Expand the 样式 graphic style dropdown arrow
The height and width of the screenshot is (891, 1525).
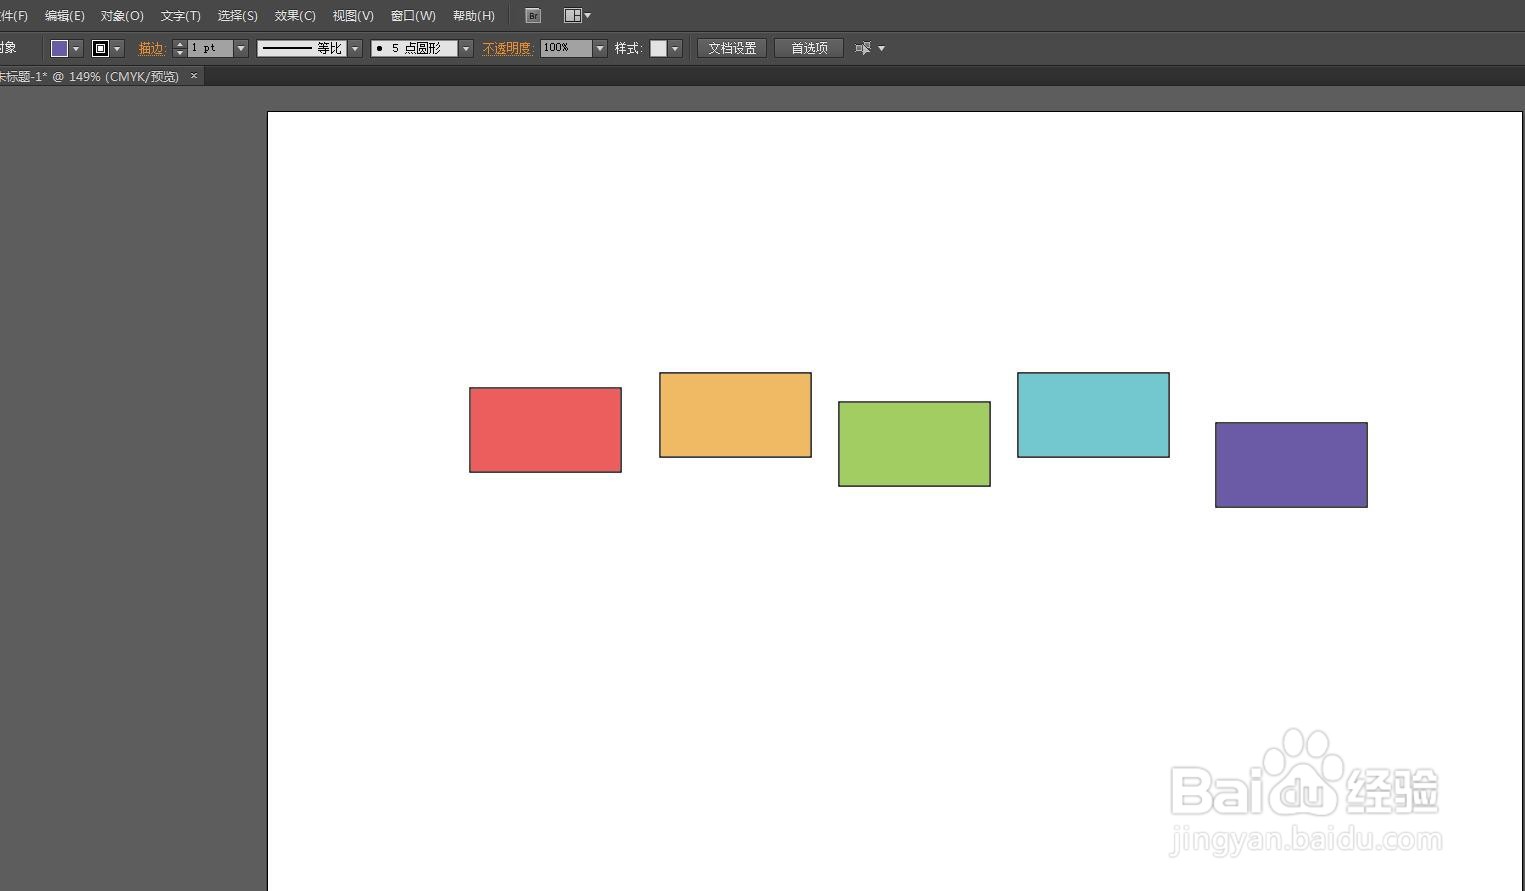coord(675,48)
